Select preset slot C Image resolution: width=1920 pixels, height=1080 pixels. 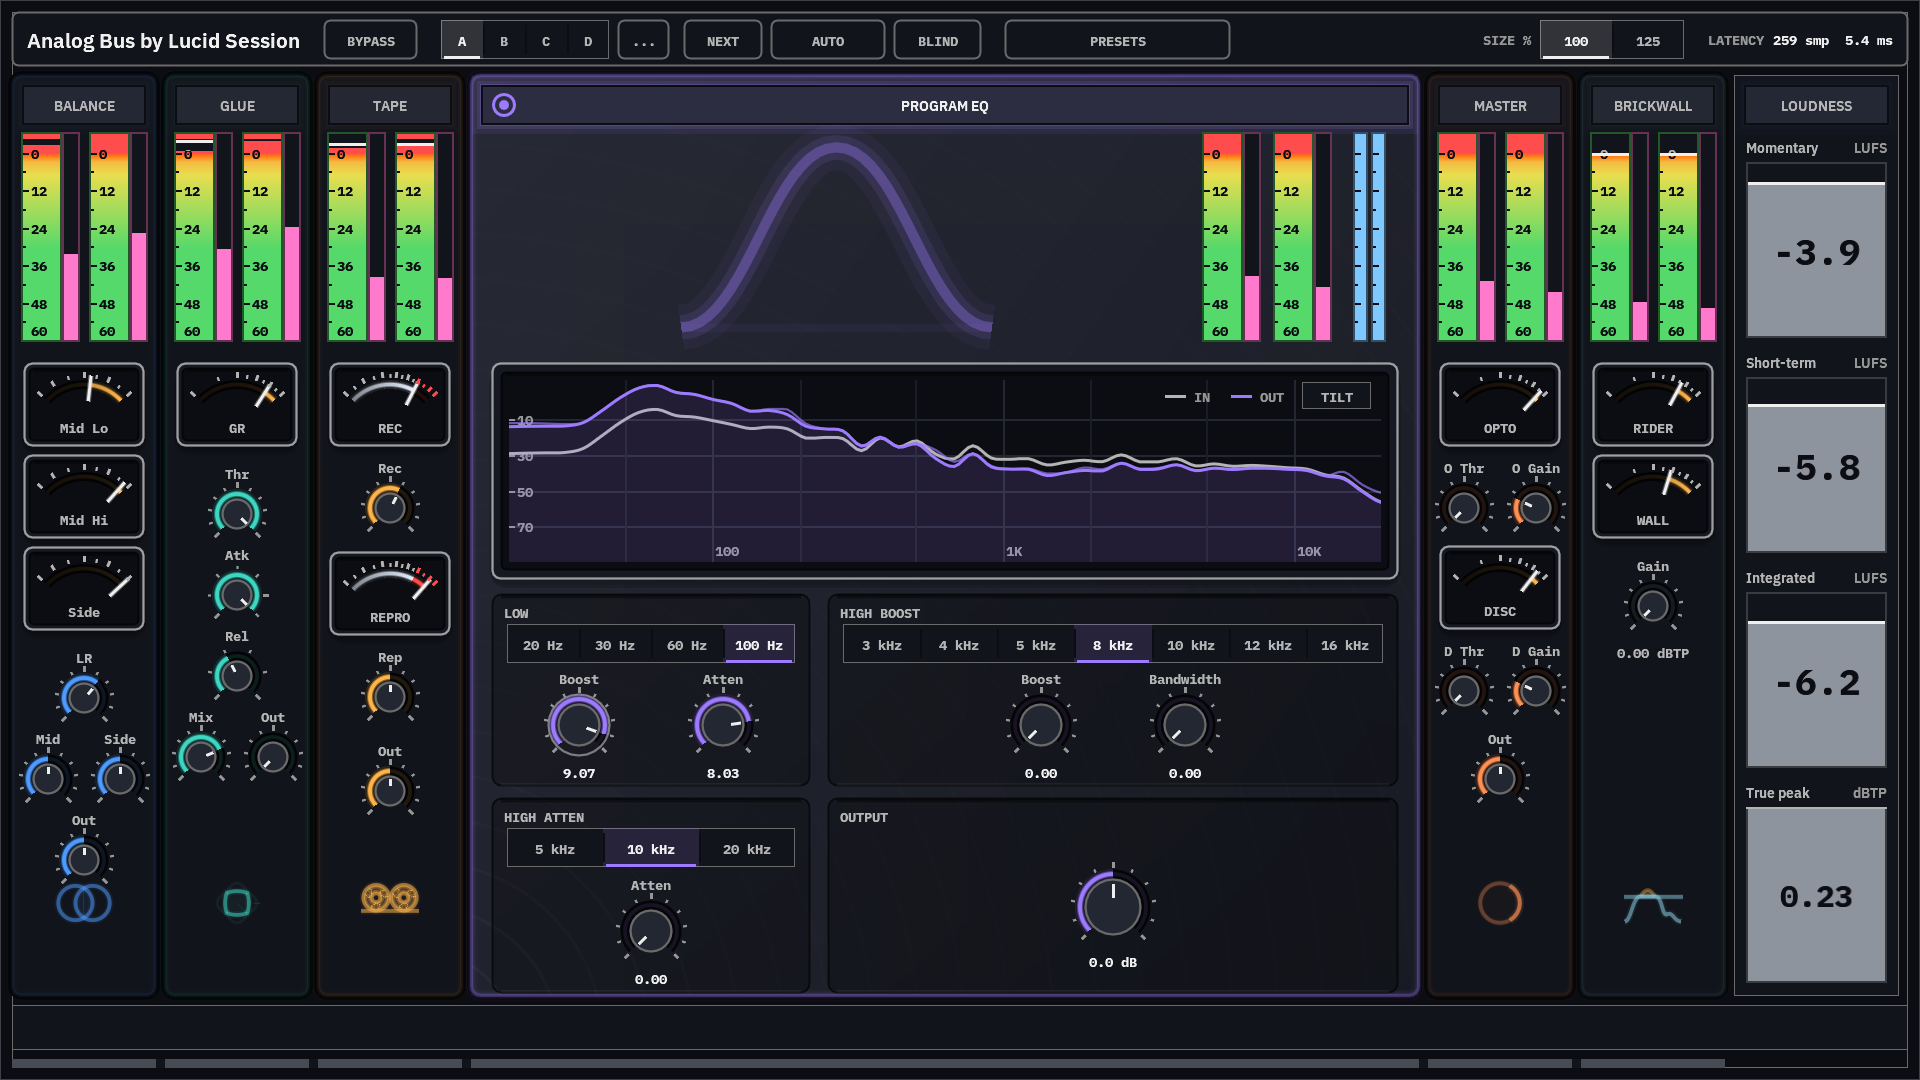[x=546, y=41]
